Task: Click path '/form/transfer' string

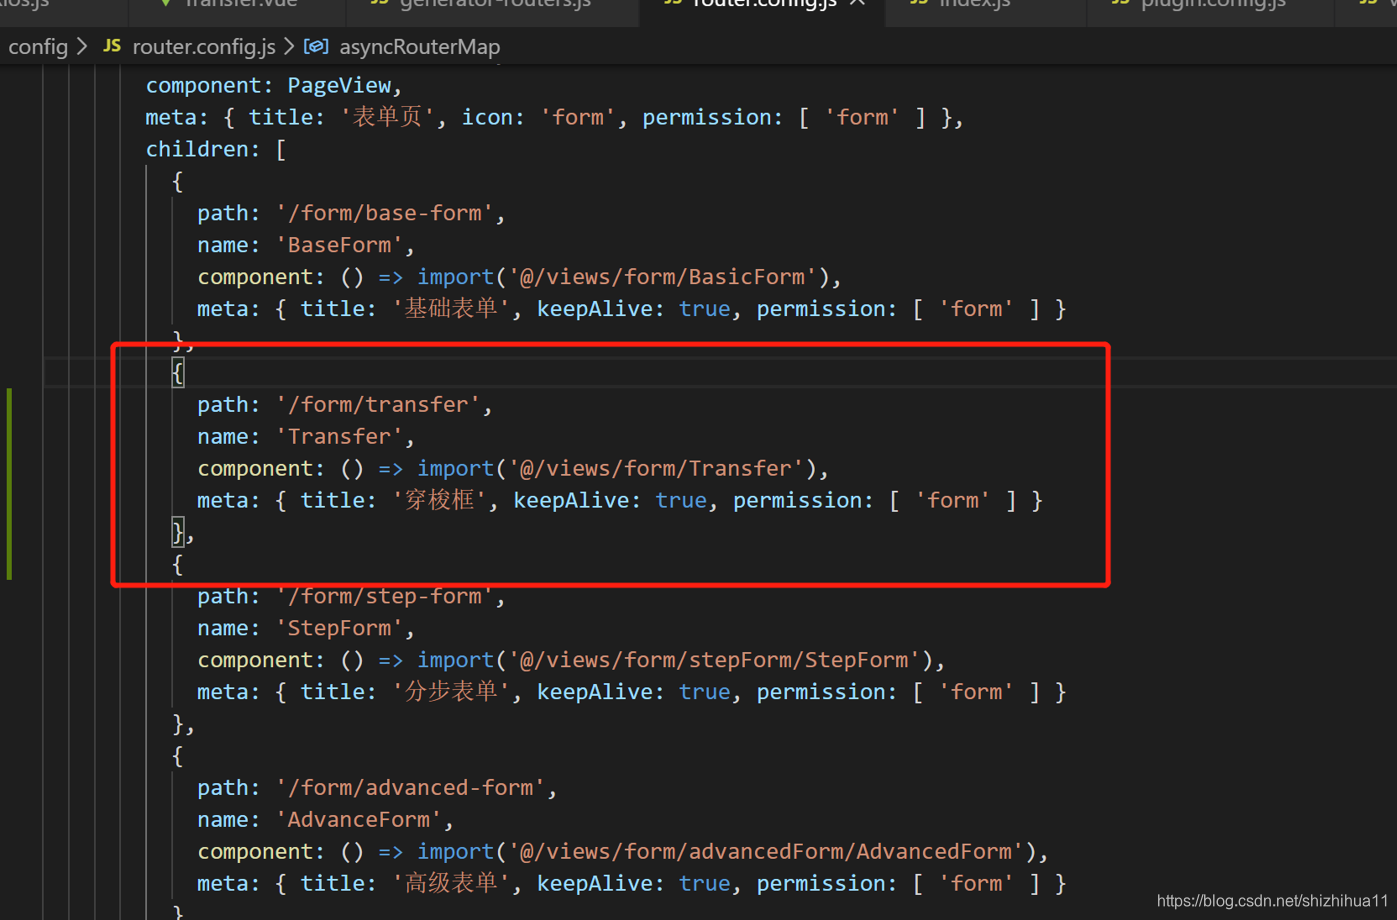Action: coord(379,405)
